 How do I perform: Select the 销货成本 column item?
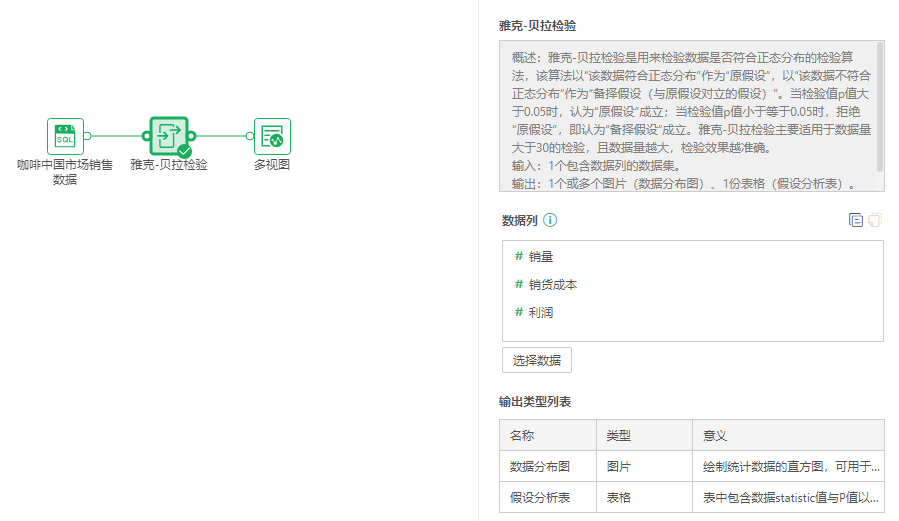click(553, 285)
